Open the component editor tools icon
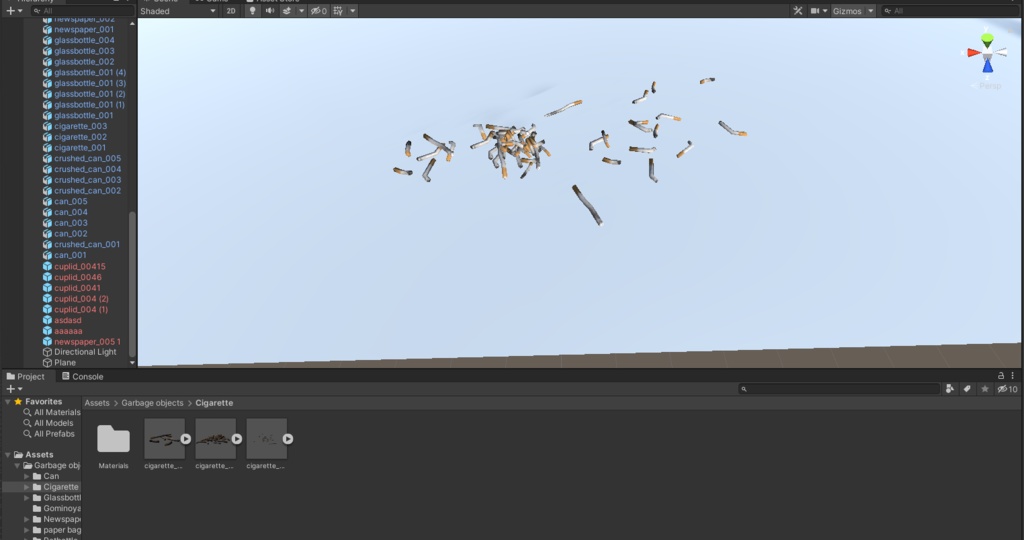This screenshot has width=1024, height=540. [x=797, y=11]
